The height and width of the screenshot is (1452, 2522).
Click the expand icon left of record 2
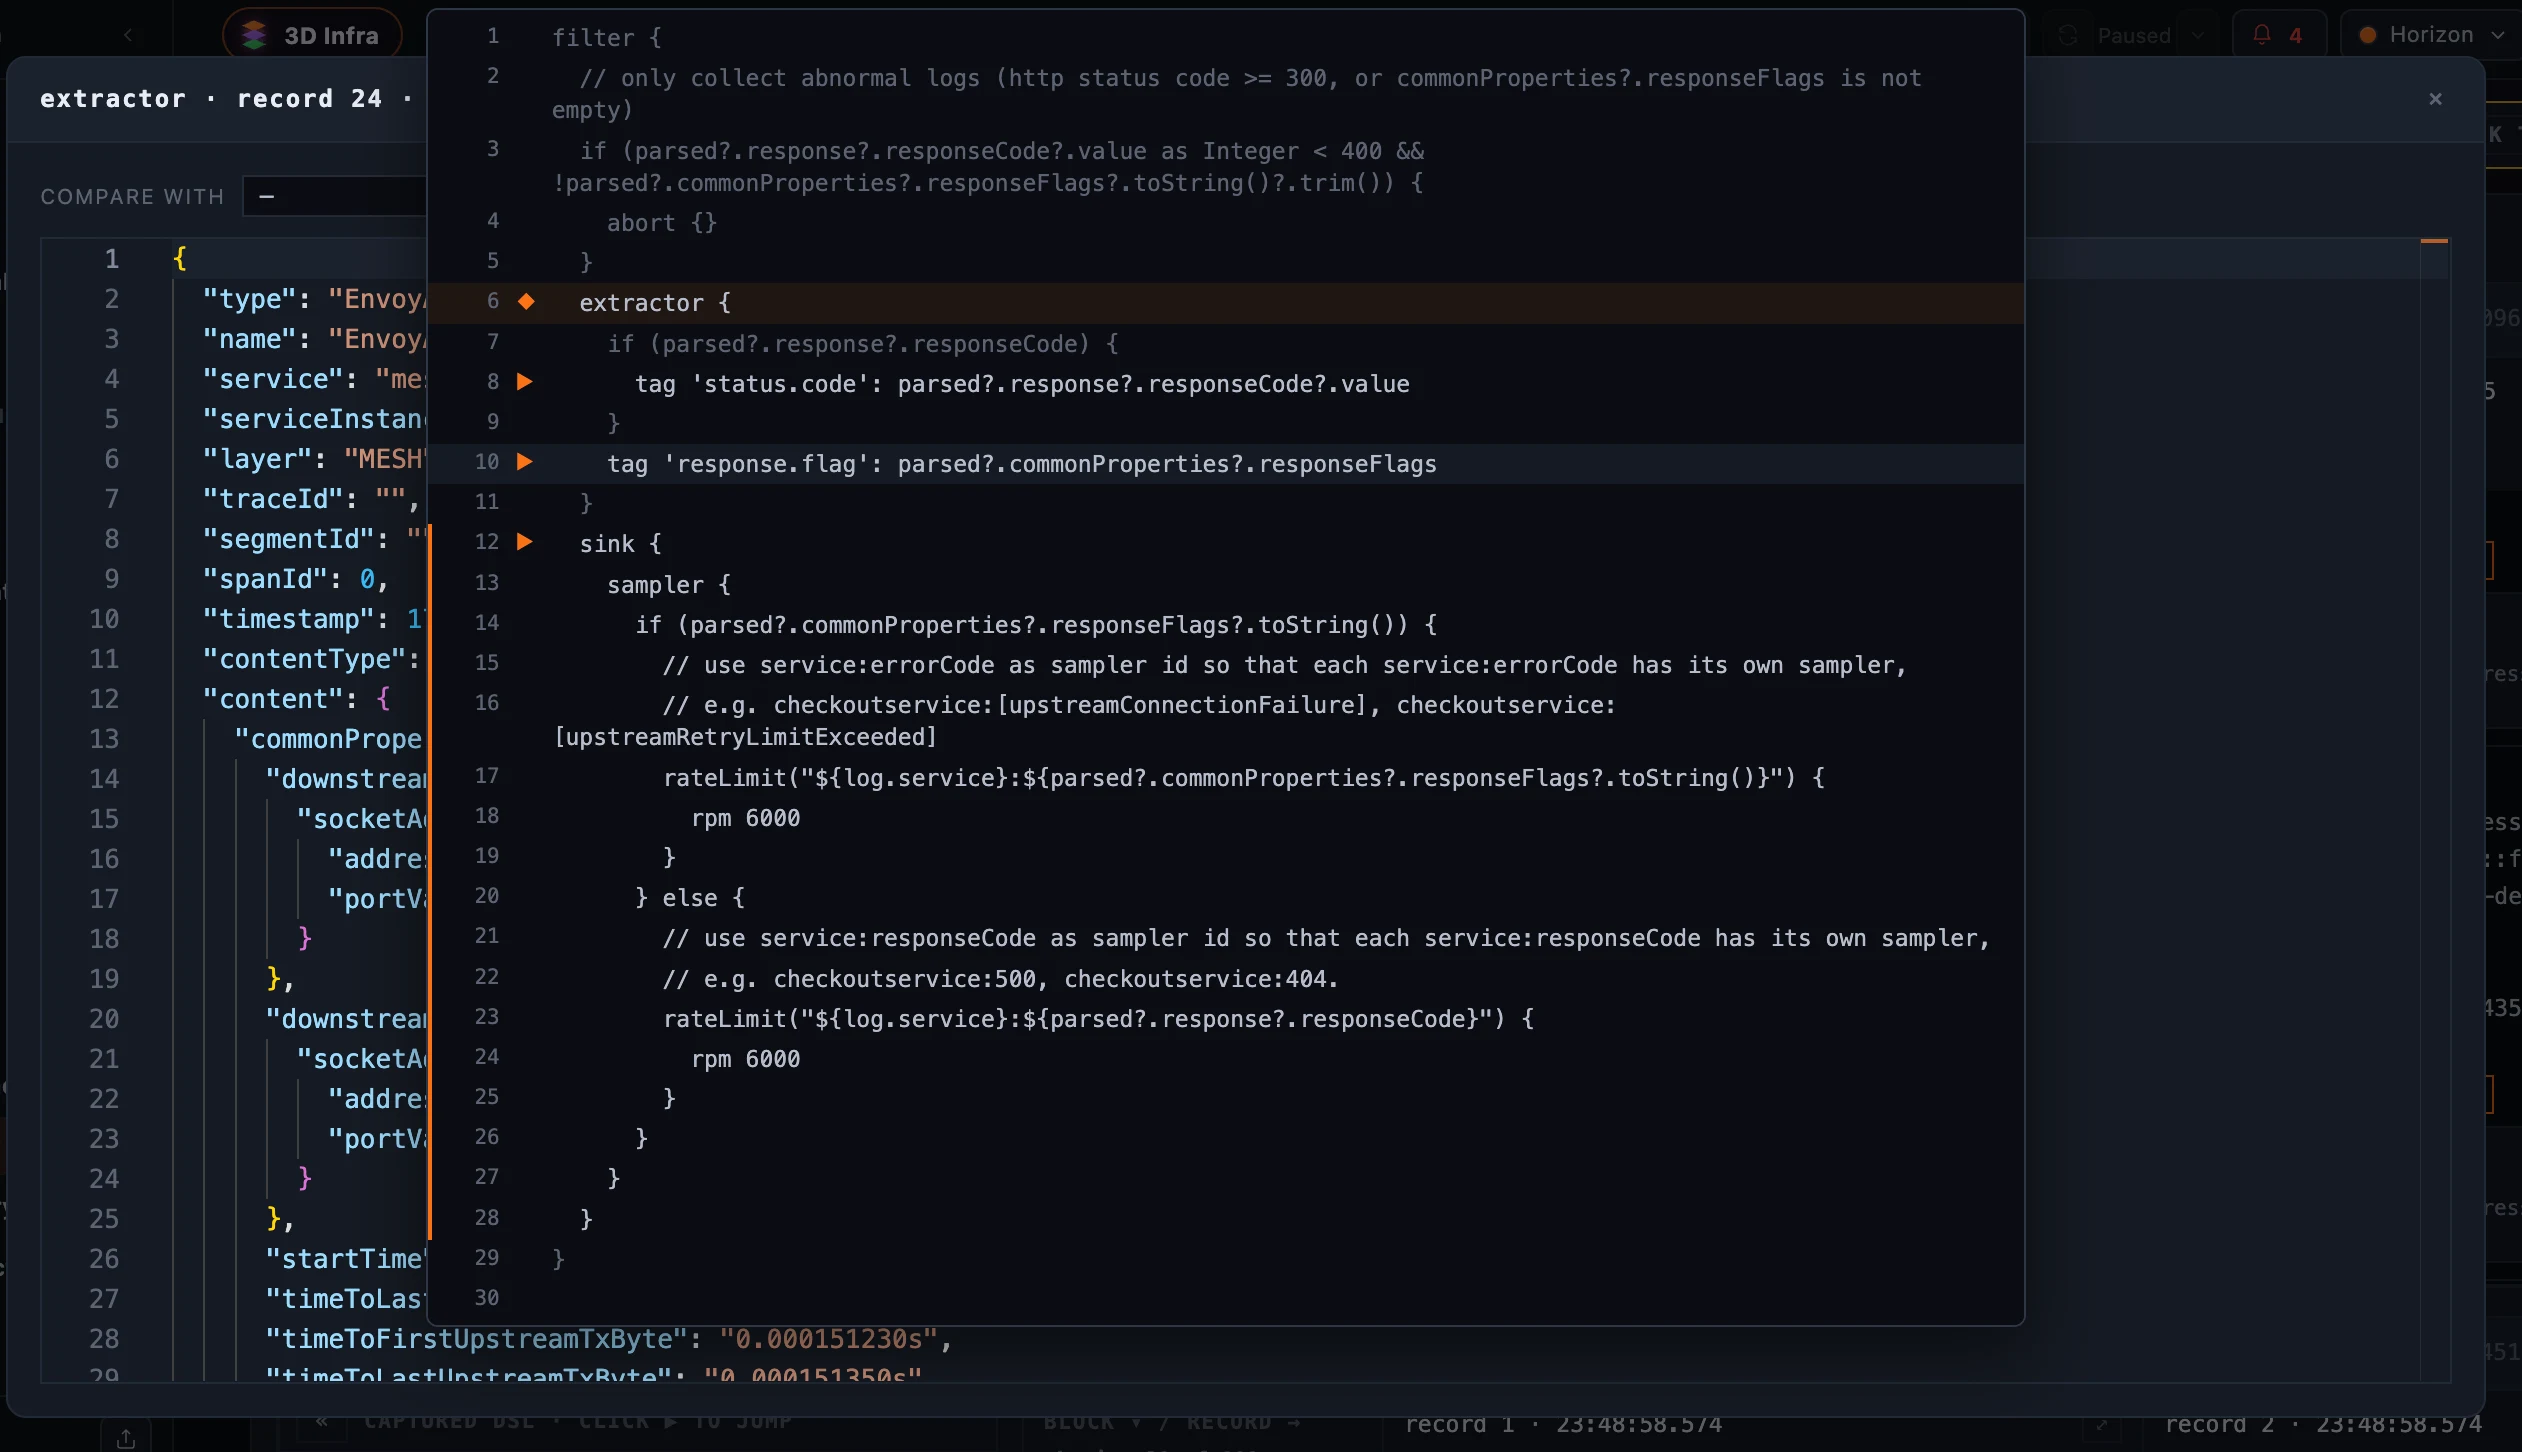point(2101,1424)
